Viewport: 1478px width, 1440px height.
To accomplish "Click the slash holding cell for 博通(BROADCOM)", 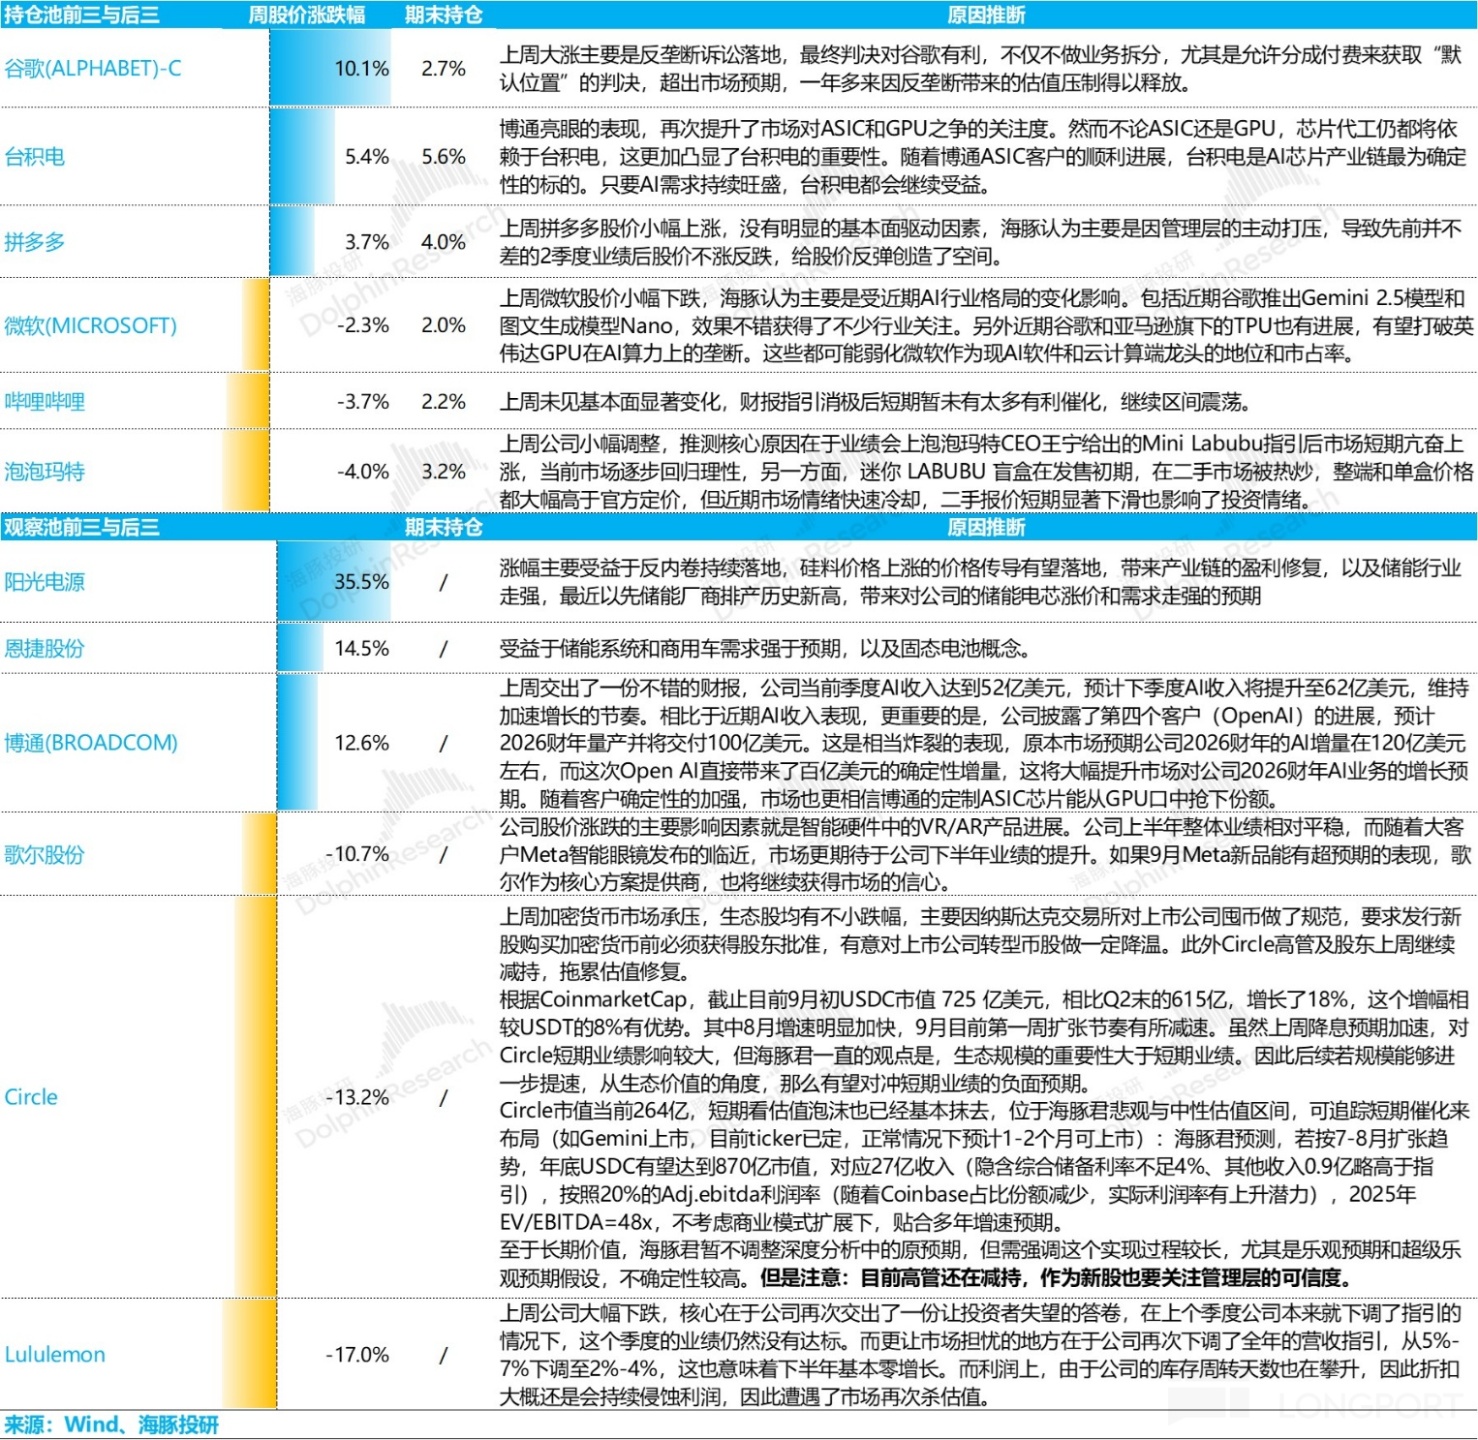I will point(443,743).
